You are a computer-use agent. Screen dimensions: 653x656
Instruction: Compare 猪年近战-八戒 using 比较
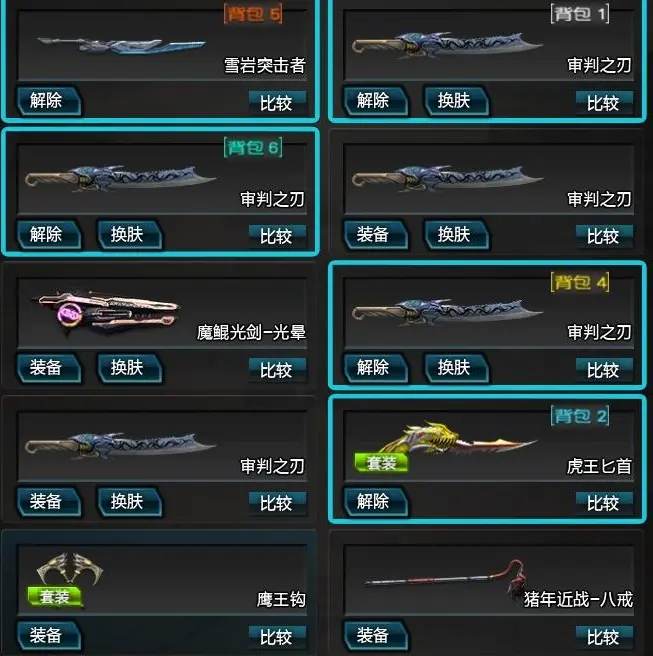604,636
